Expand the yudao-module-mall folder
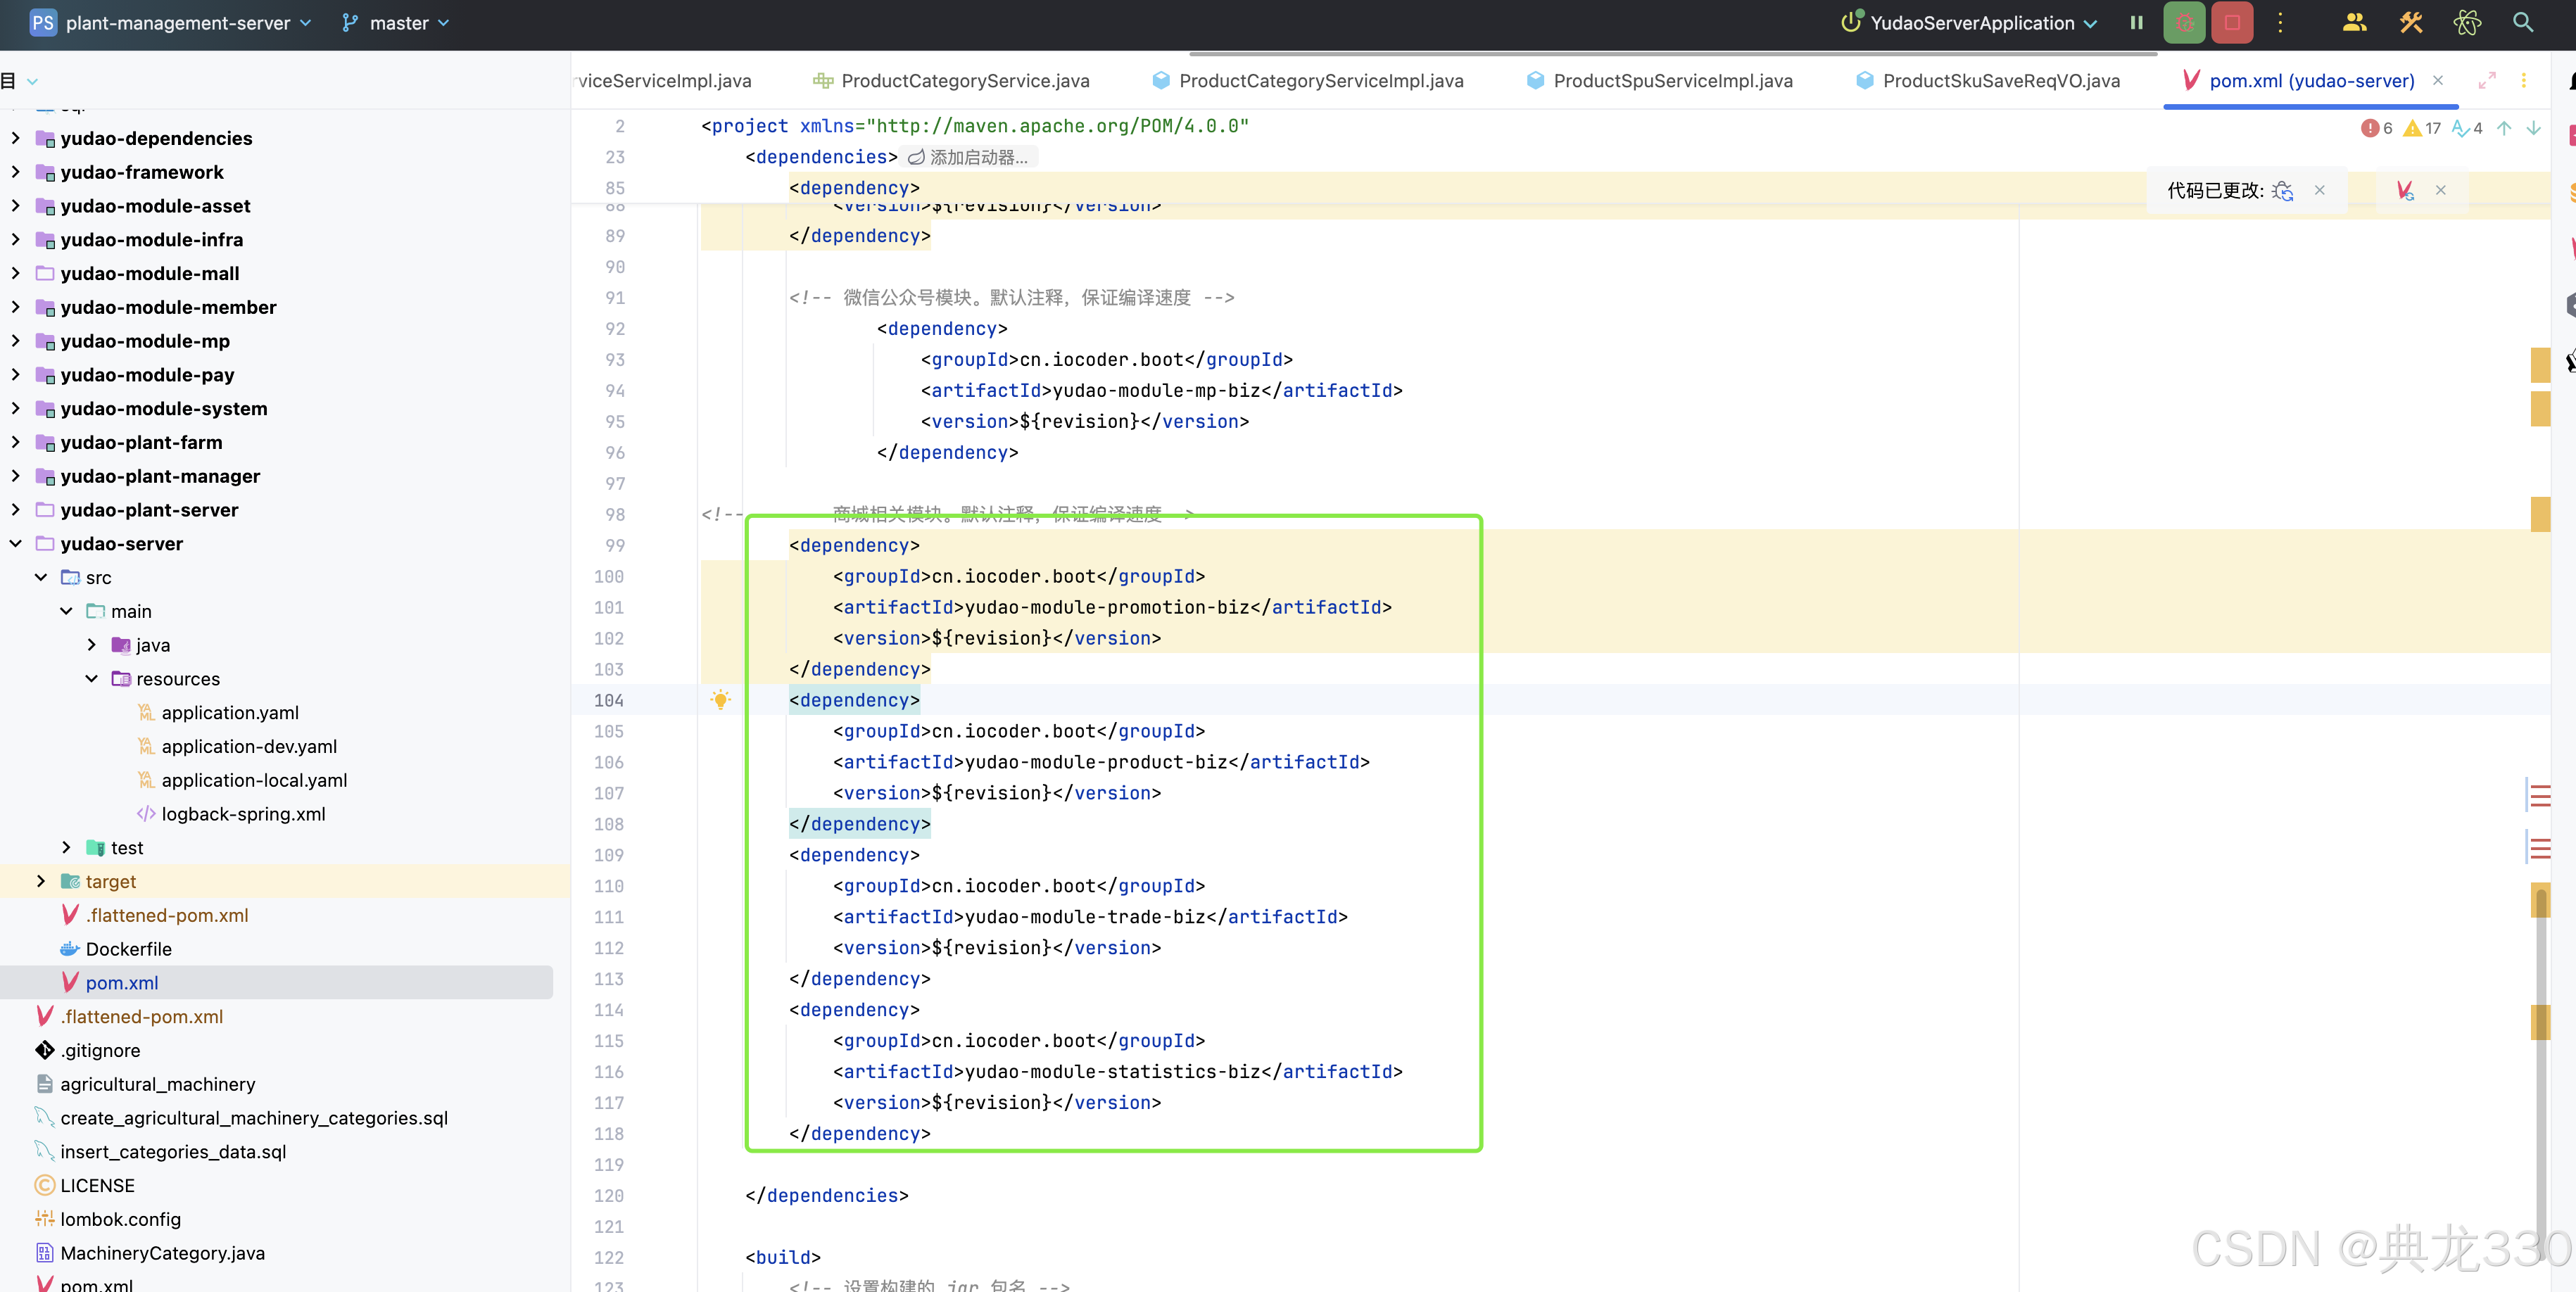 click(16, 273)
